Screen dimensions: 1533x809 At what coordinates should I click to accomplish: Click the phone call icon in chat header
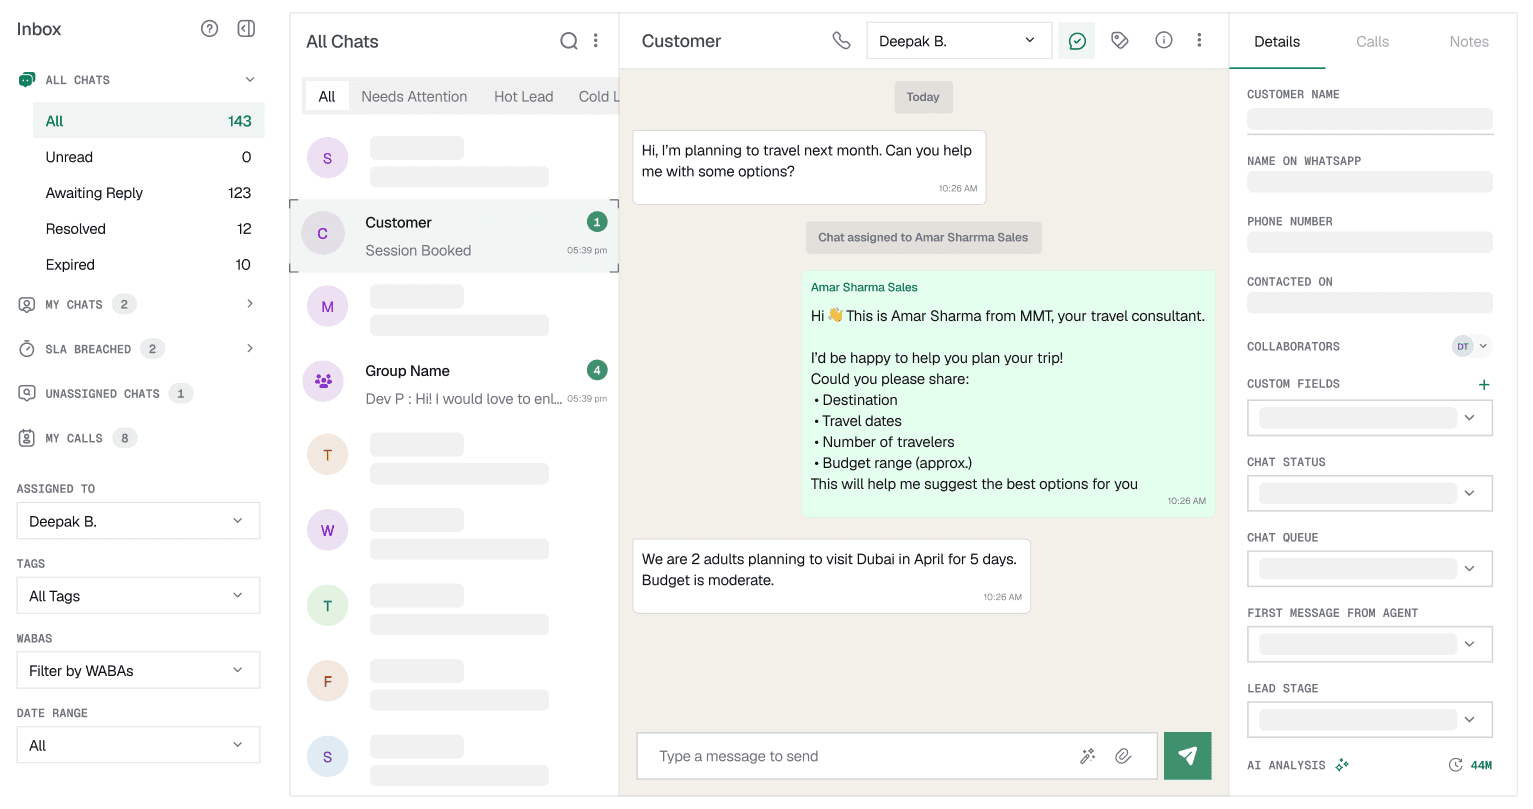(x=841, y=41)
